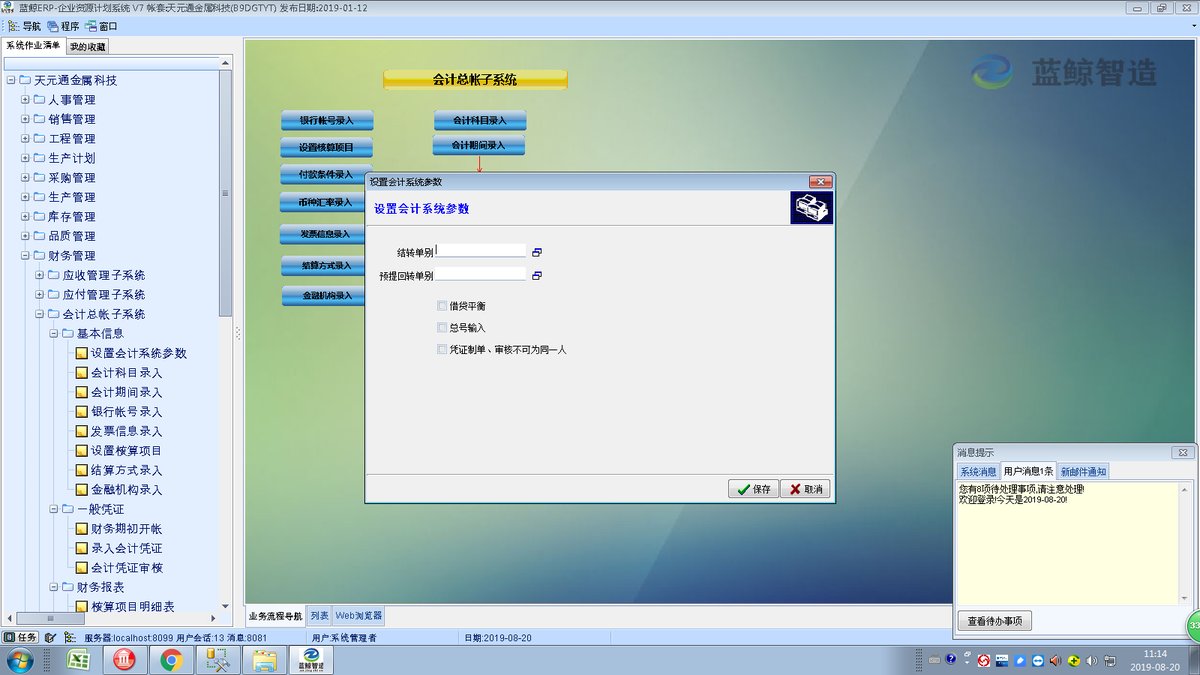Click the red swirl tray icon

tap(984, 661)
